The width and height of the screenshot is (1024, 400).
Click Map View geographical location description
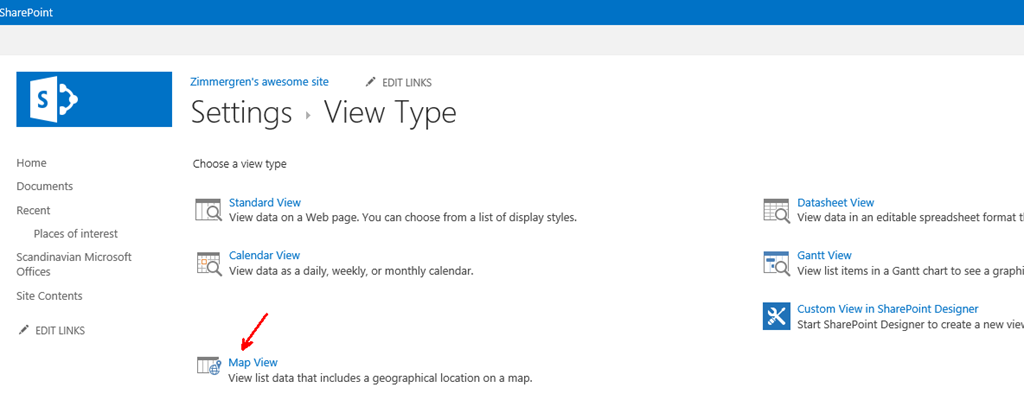coord(380,377)
